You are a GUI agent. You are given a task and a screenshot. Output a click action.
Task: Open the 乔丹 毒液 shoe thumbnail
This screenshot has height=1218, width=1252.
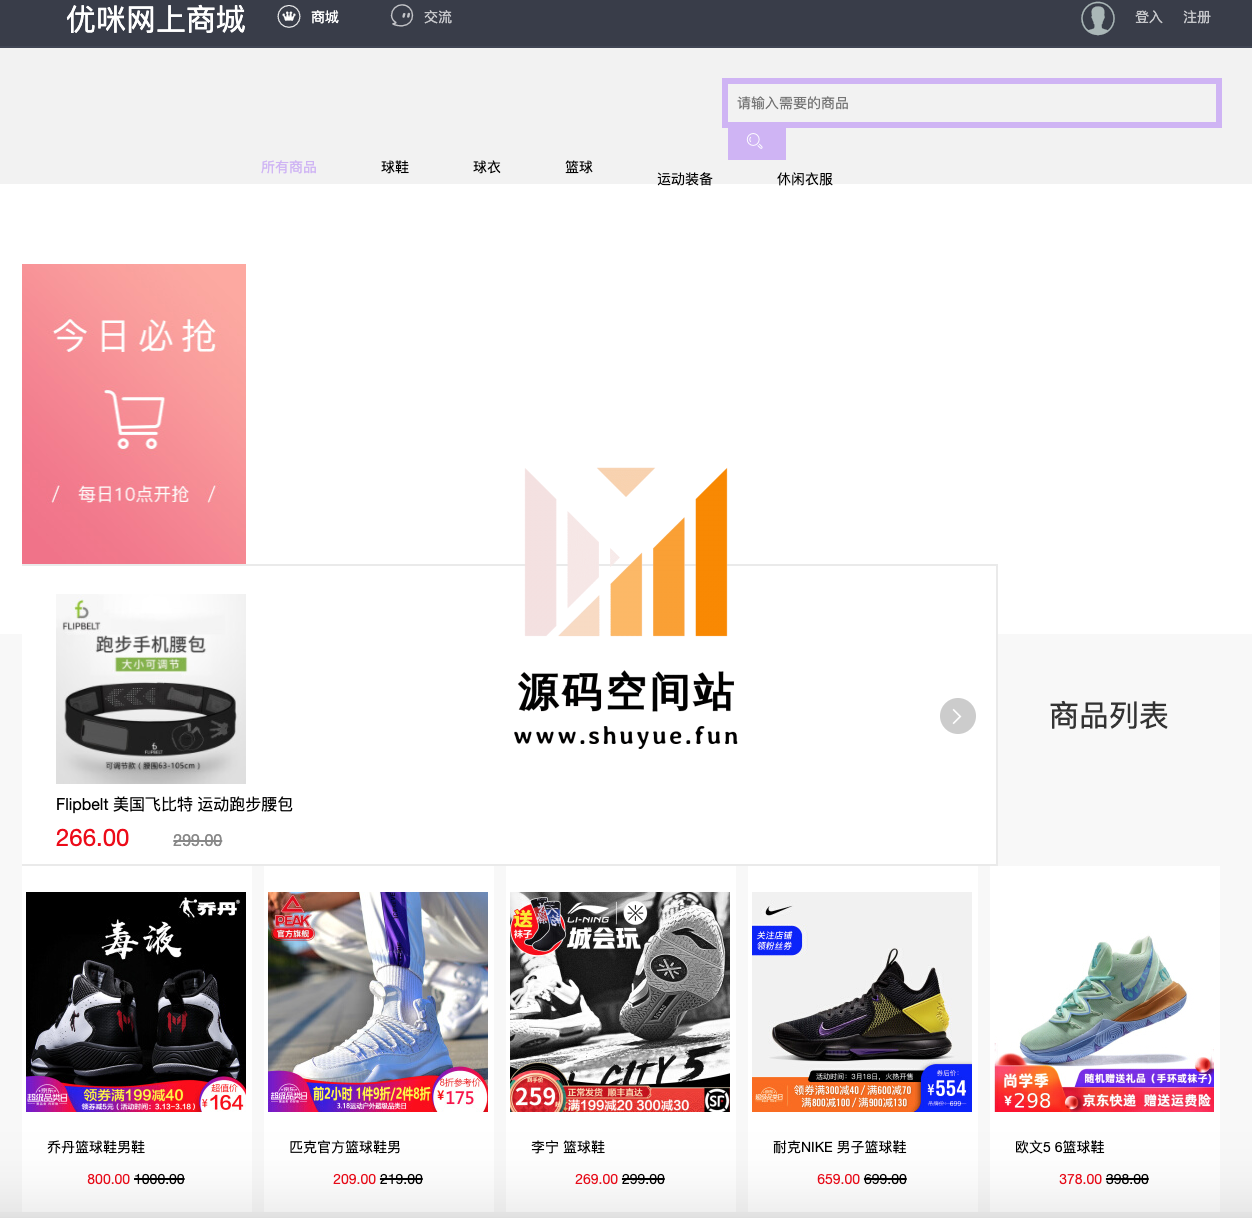click(136, 1002)
